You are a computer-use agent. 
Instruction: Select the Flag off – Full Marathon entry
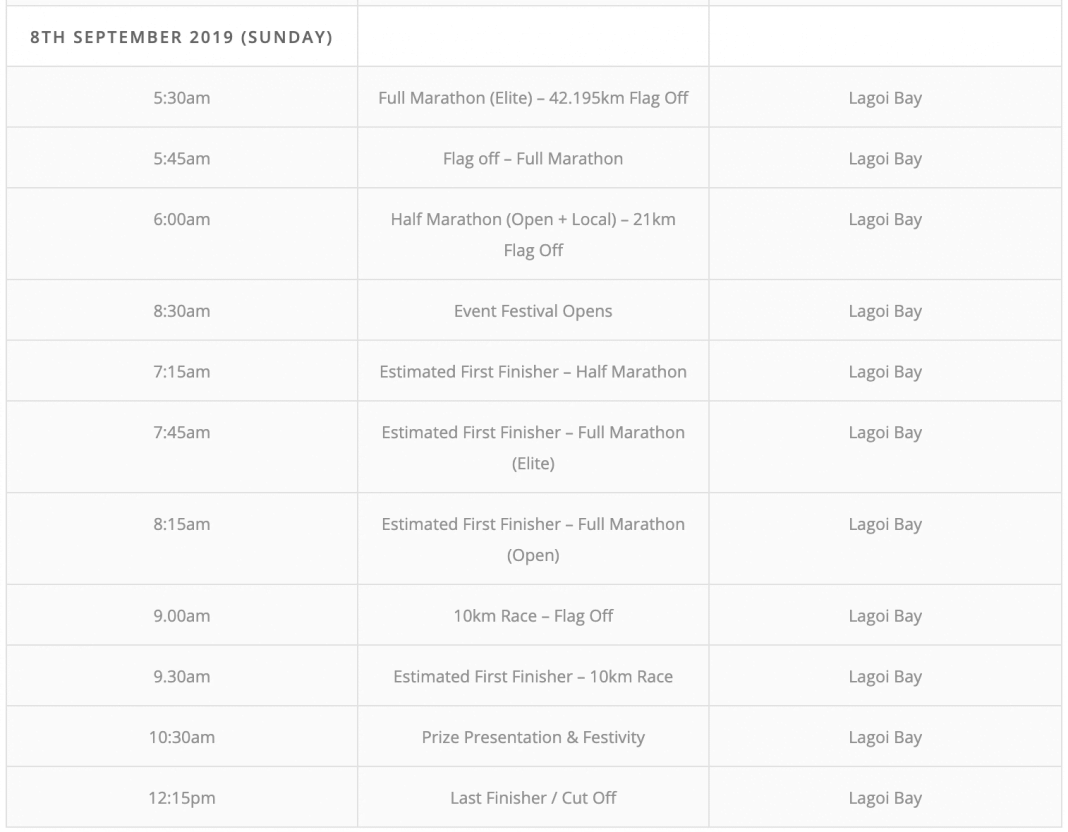point(533,159)
